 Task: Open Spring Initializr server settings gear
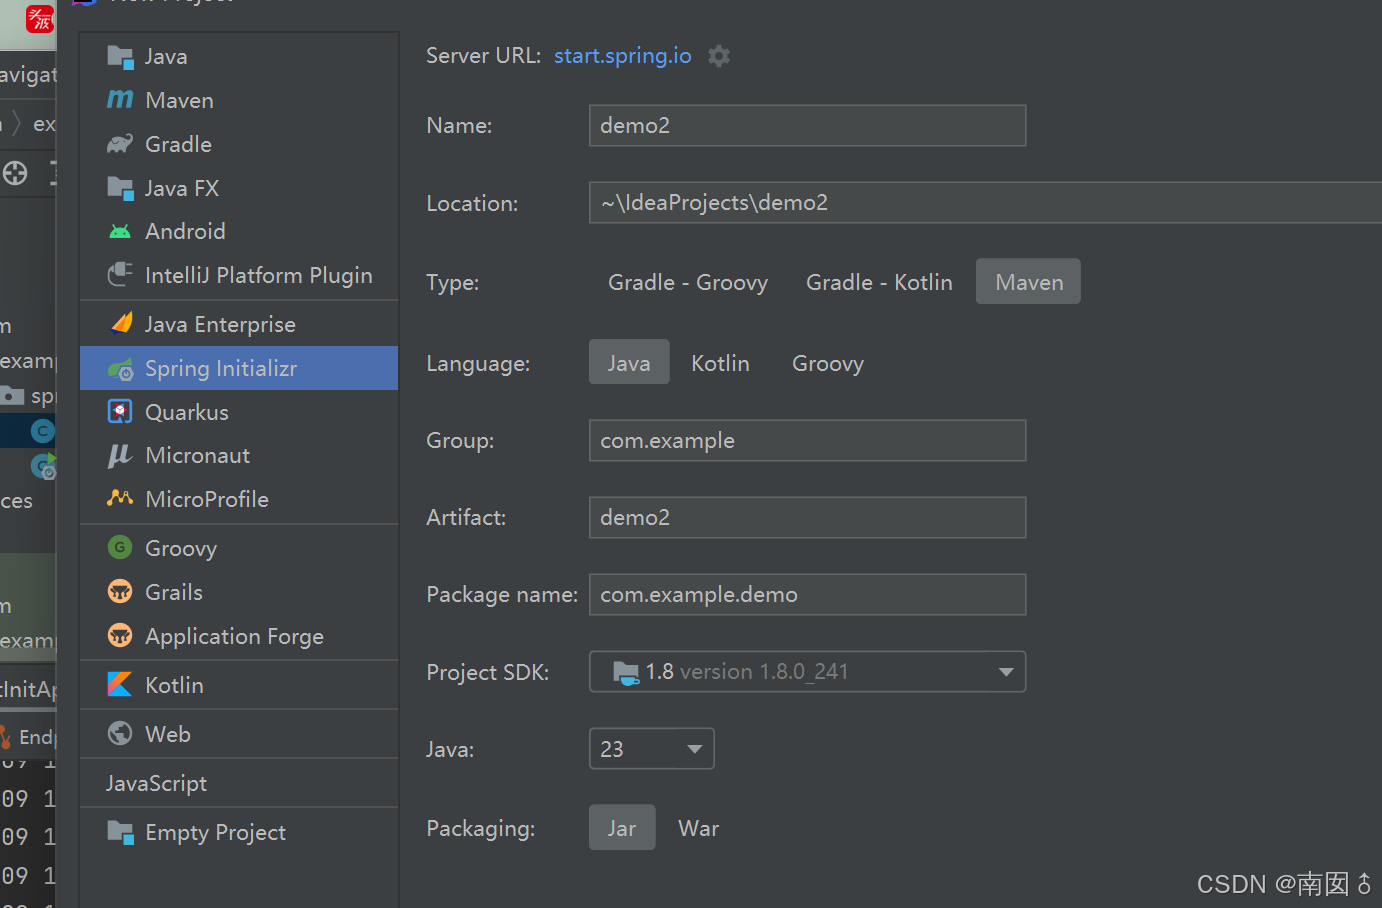(718, 55)
